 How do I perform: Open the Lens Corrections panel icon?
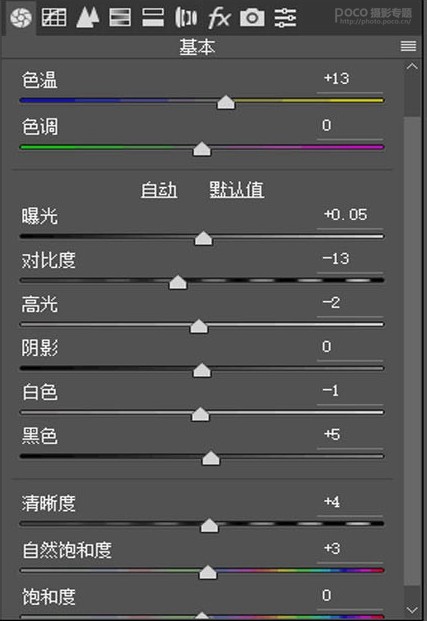[186, 18]
